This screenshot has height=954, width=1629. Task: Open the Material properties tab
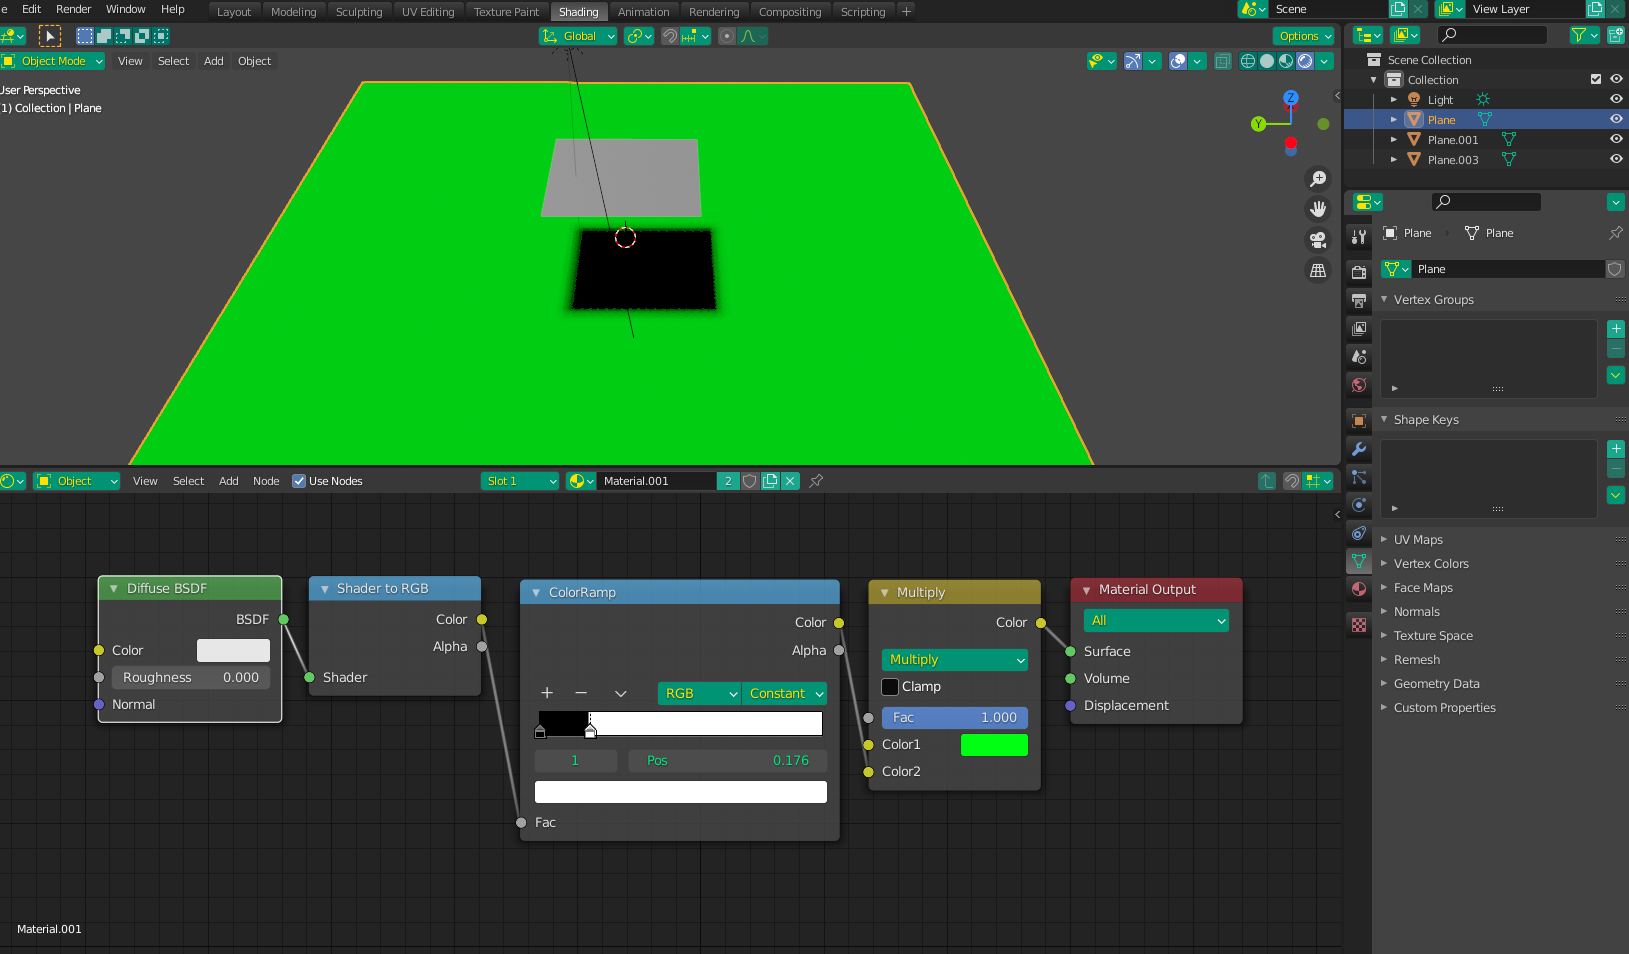pyautogui.click(x=1358, y=588)
